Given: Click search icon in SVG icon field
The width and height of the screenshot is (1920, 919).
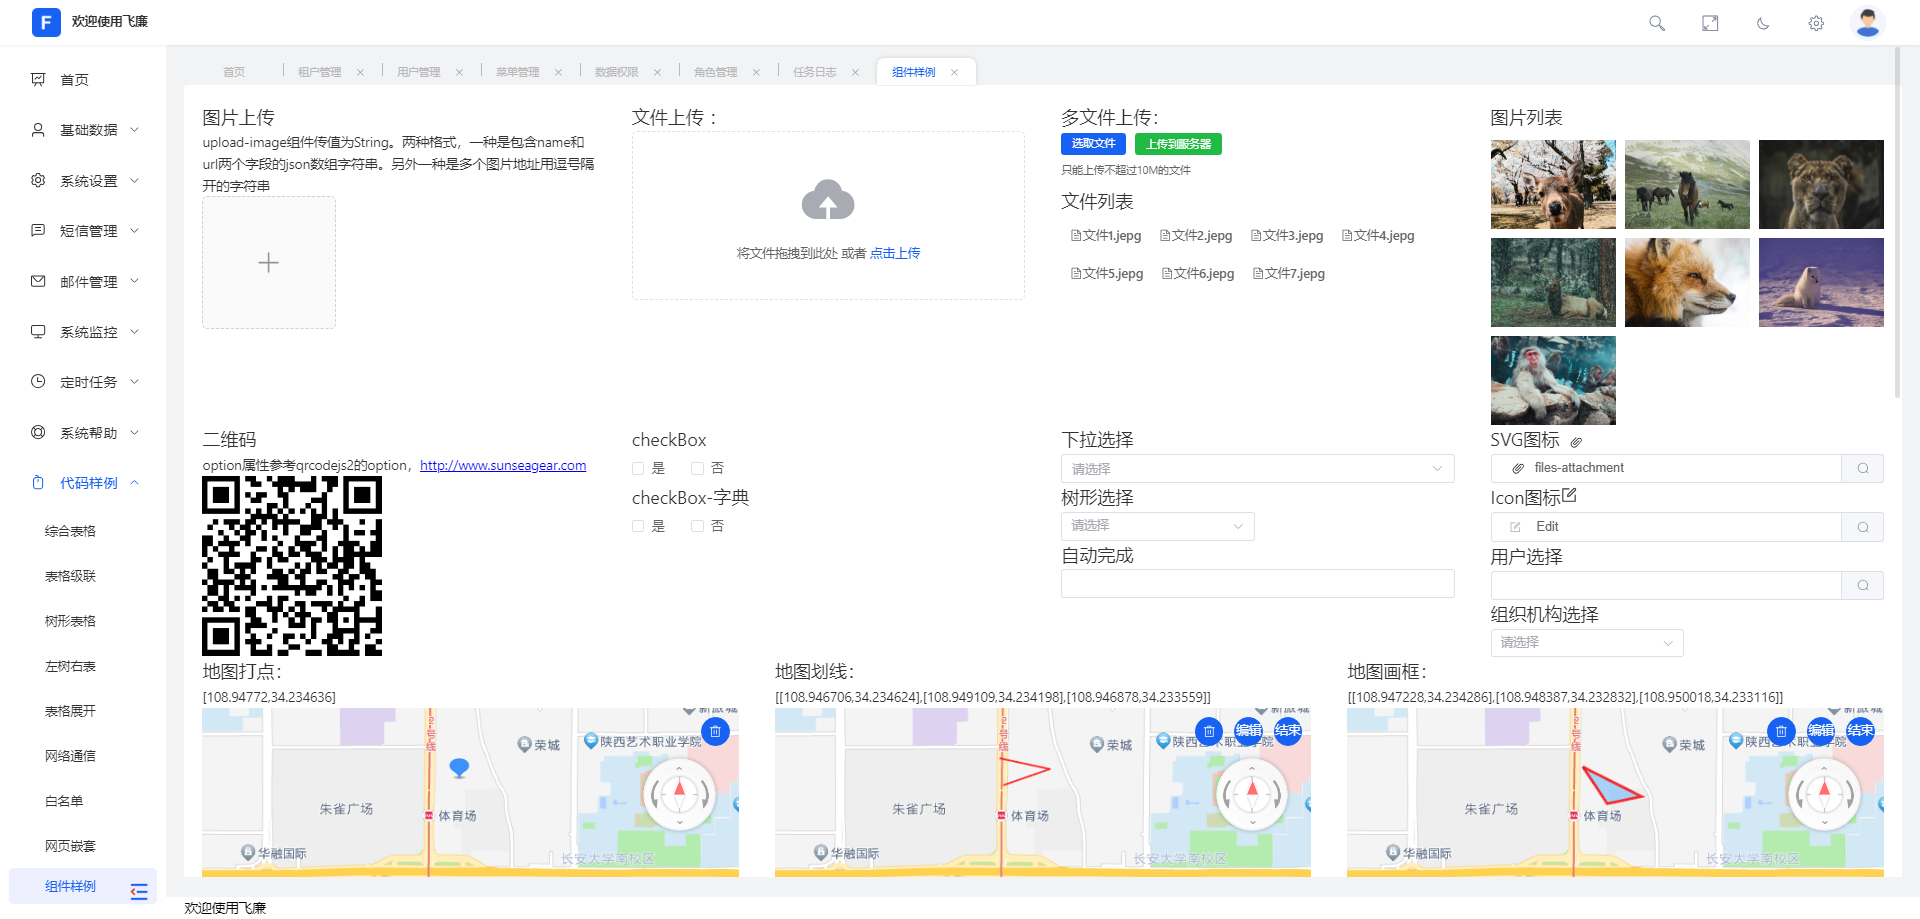Looking at the screenshot, I should [1862, 468].
